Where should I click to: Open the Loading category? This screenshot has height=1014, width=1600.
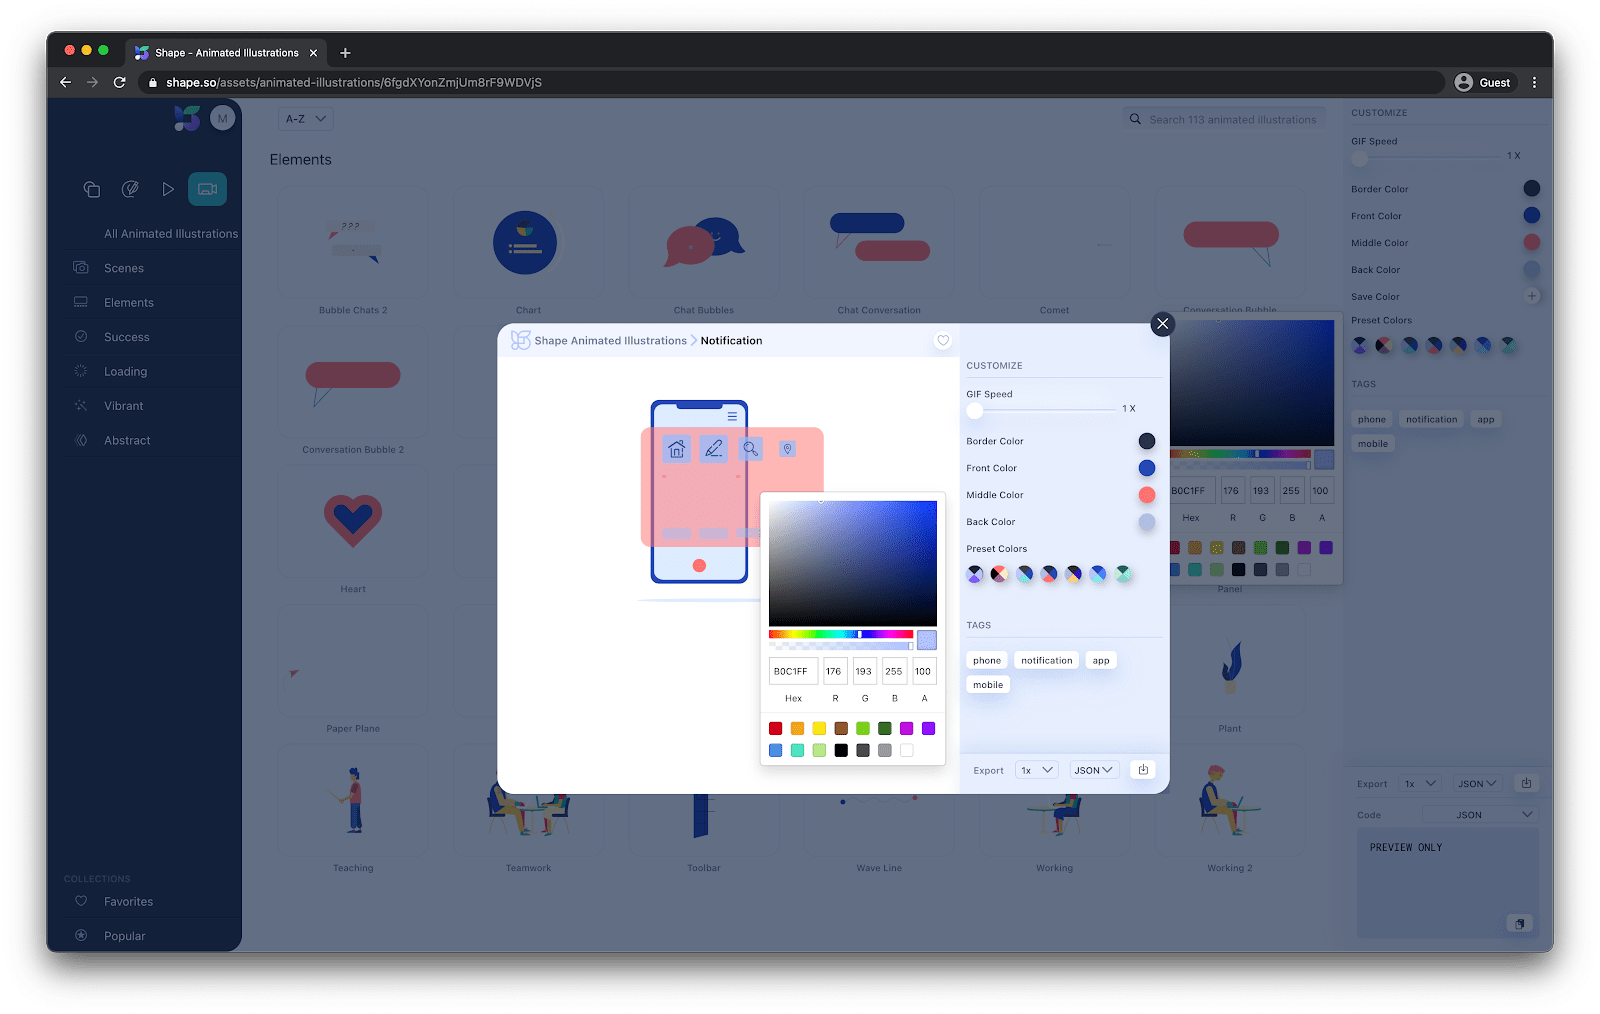pos(125,371)
